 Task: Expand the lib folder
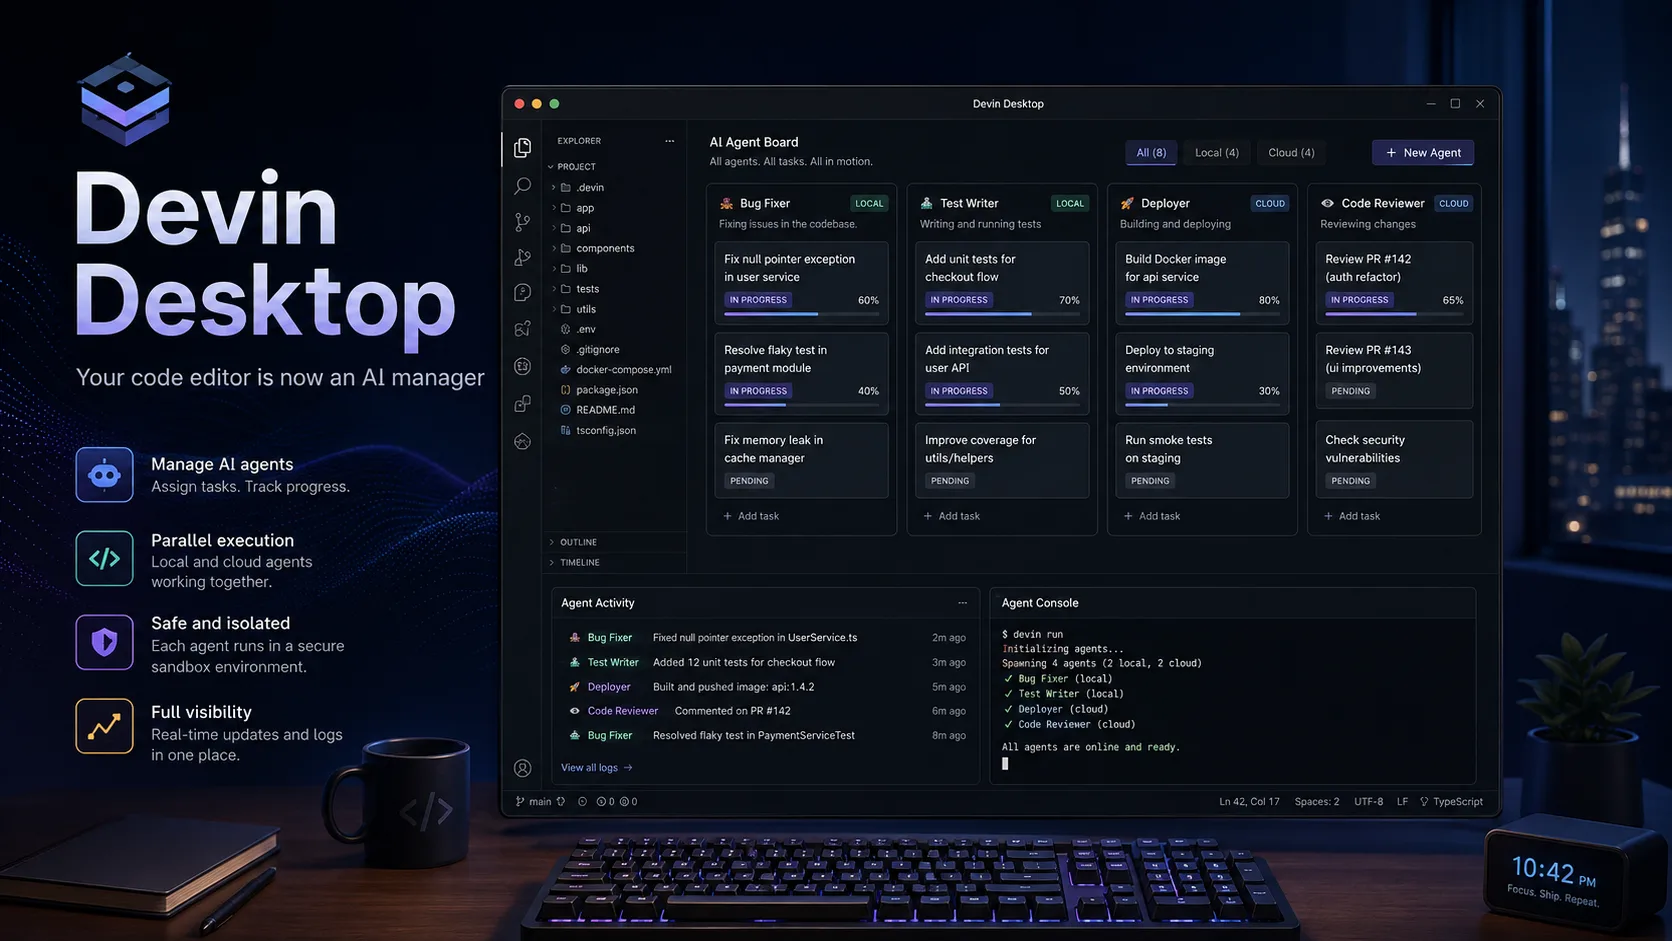pos(554,268)
